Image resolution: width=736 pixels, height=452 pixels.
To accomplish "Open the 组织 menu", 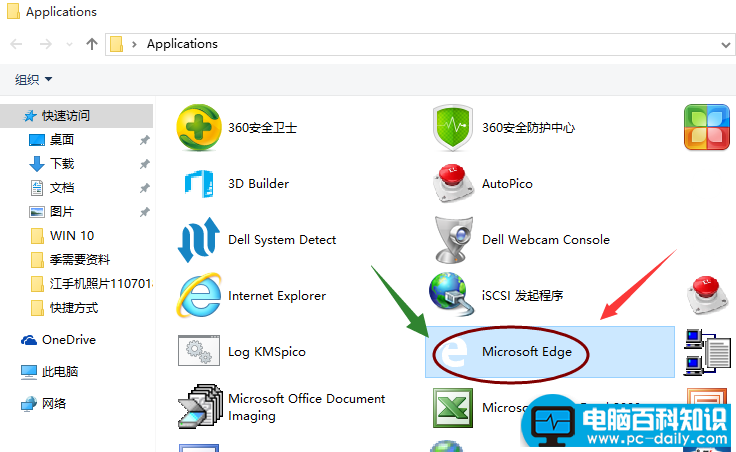I will 33,79.
